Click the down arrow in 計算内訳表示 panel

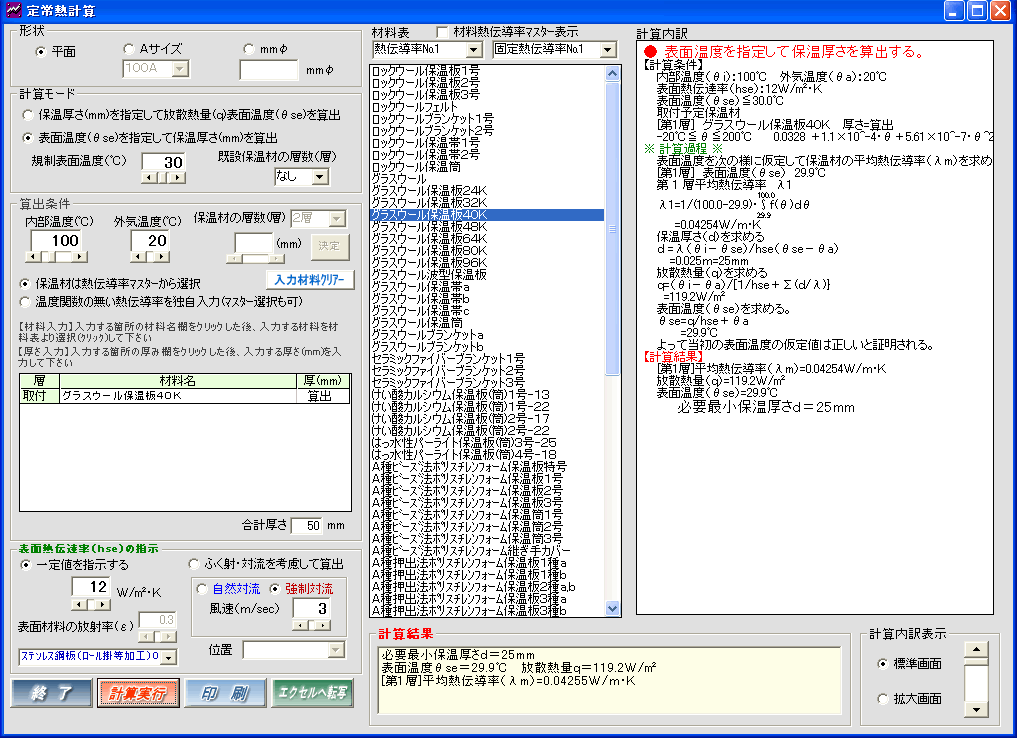[974, 710]
